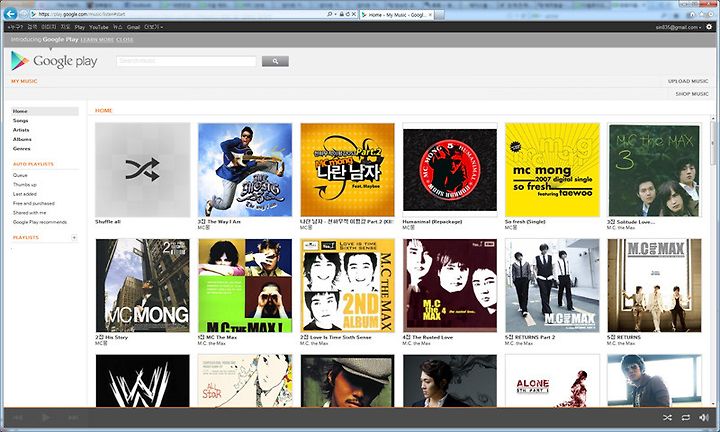
Task: Click the volume speaker icon
Action: (703, 417)
